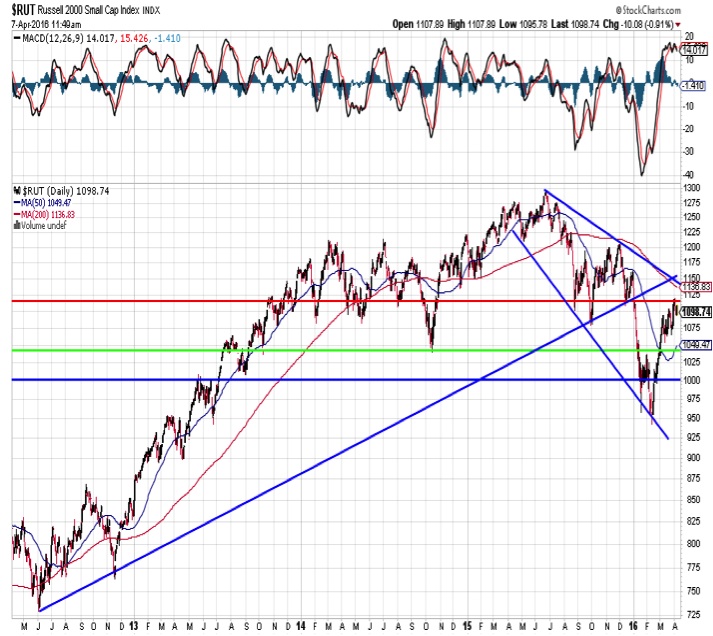This screenshot has height=636, width=713.
Task: Click the red horizontal resistance line
Action: coord(346,301)
